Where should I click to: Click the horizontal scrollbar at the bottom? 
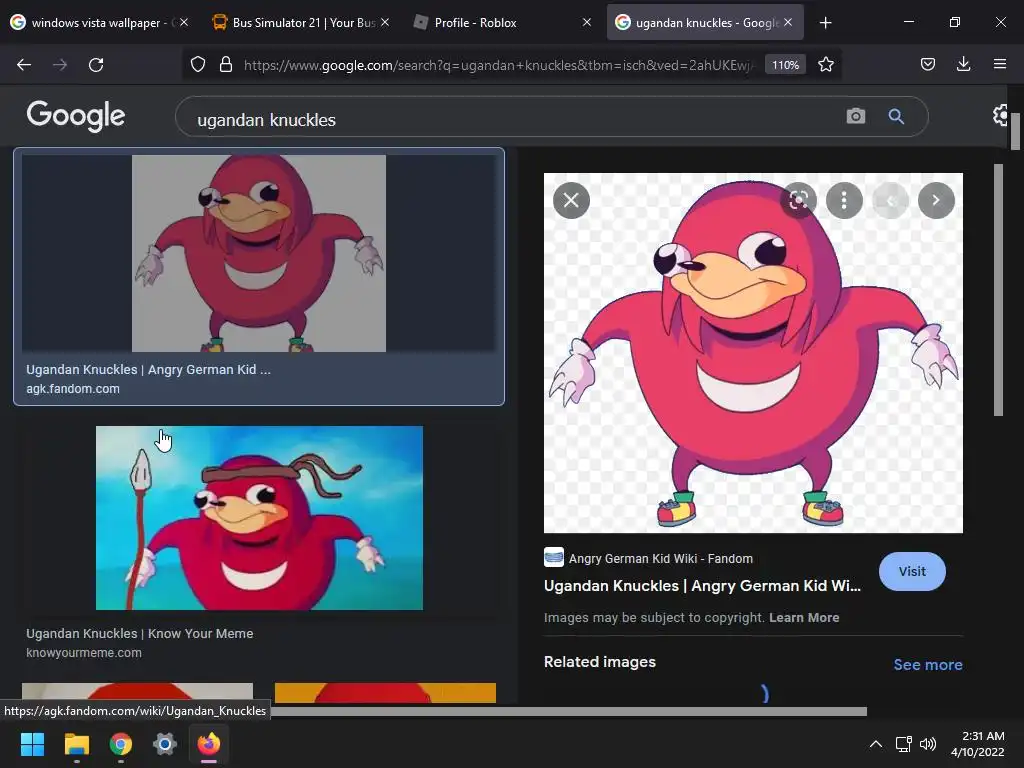click(568, 711)
